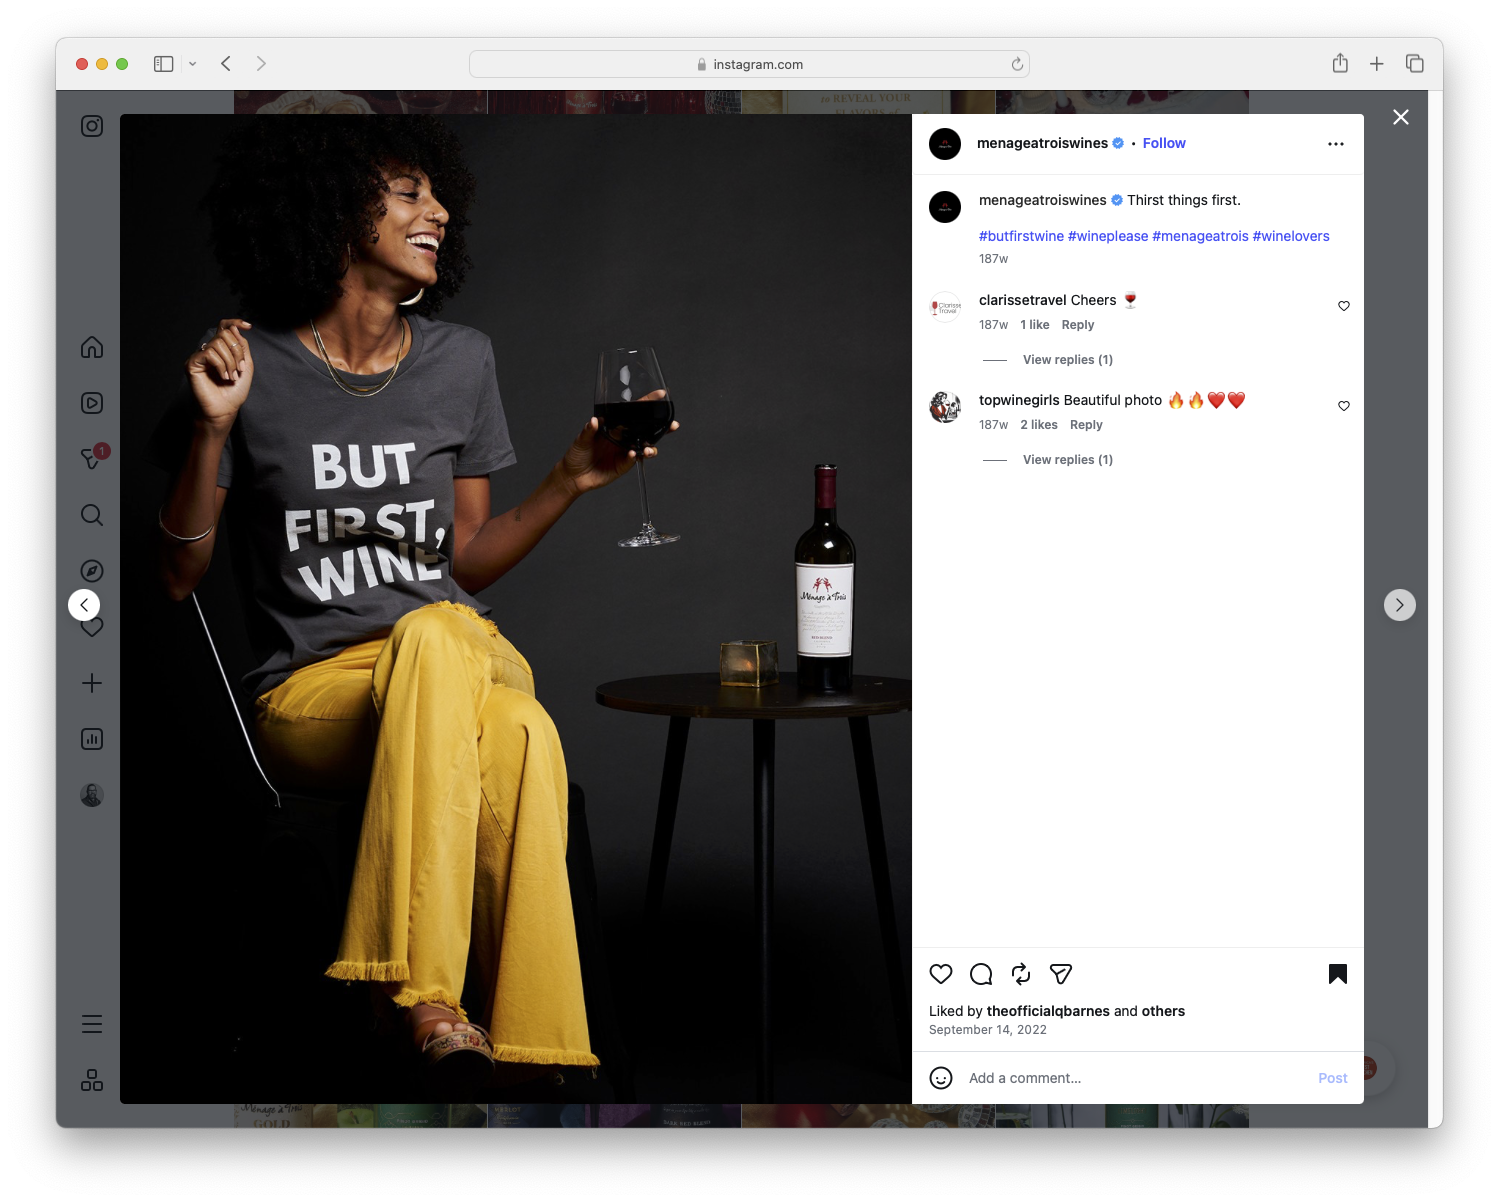
Task: Like topwinegirls' comment
Action: 1343,406
